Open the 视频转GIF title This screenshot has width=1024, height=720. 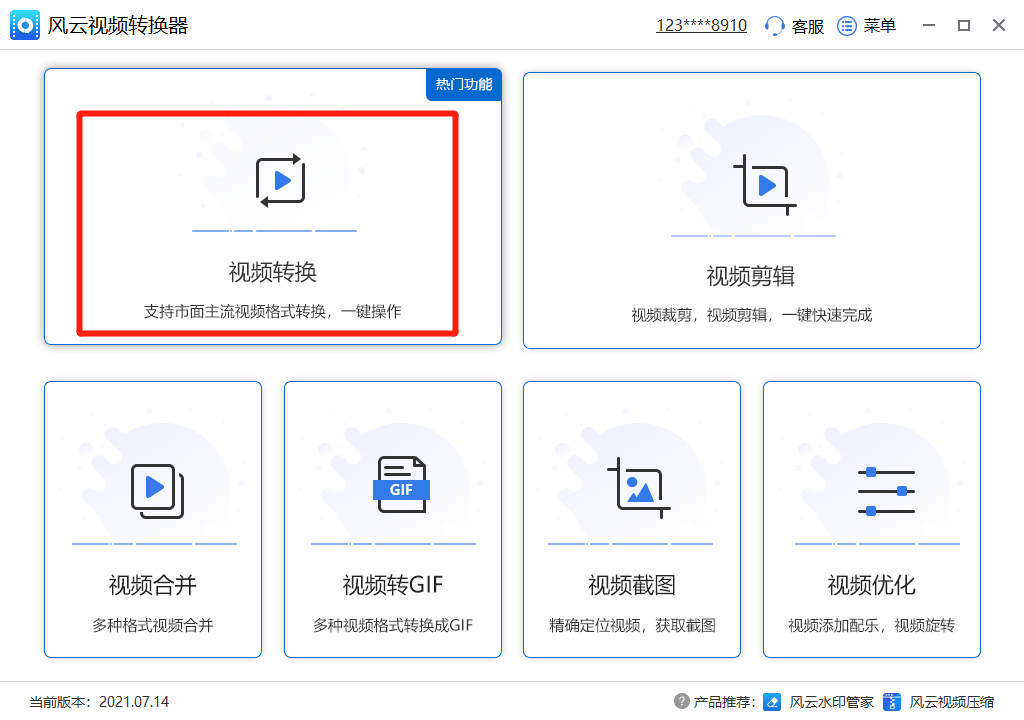coord(392,585)
